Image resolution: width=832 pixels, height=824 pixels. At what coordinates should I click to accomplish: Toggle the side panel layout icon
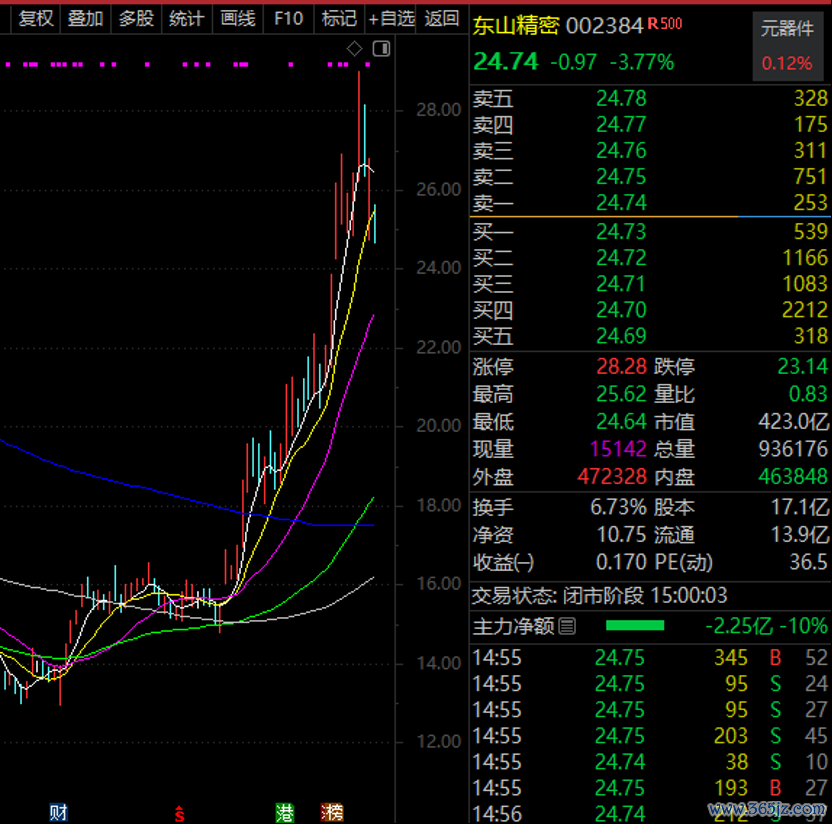pos(382,49)
